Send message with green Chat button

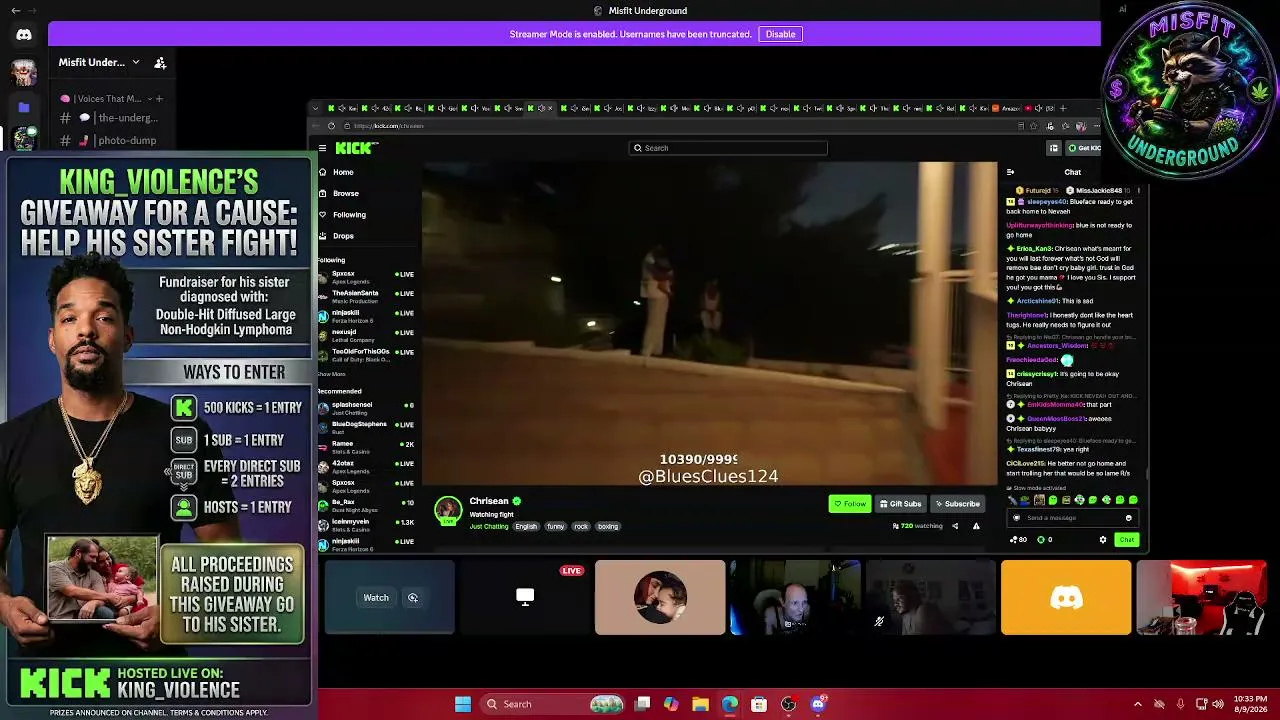1127,540
